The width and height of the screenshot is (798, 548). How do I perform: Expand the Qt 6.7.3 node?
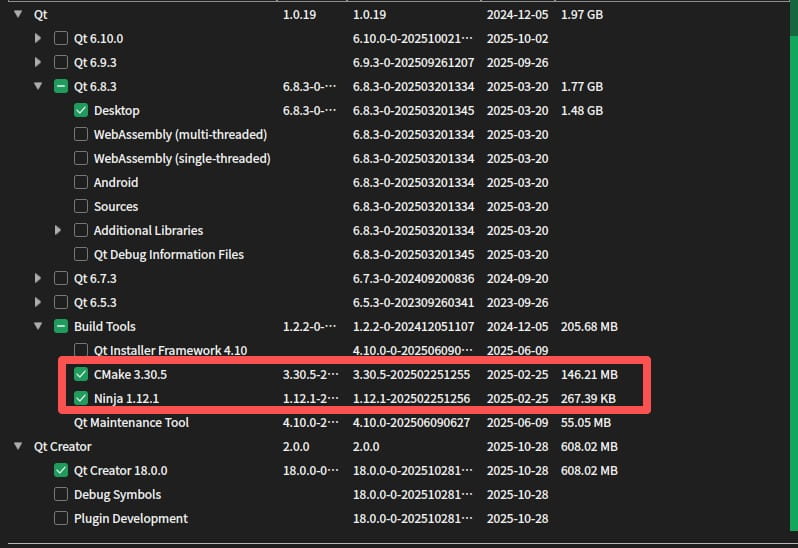(x=38, y=278)
